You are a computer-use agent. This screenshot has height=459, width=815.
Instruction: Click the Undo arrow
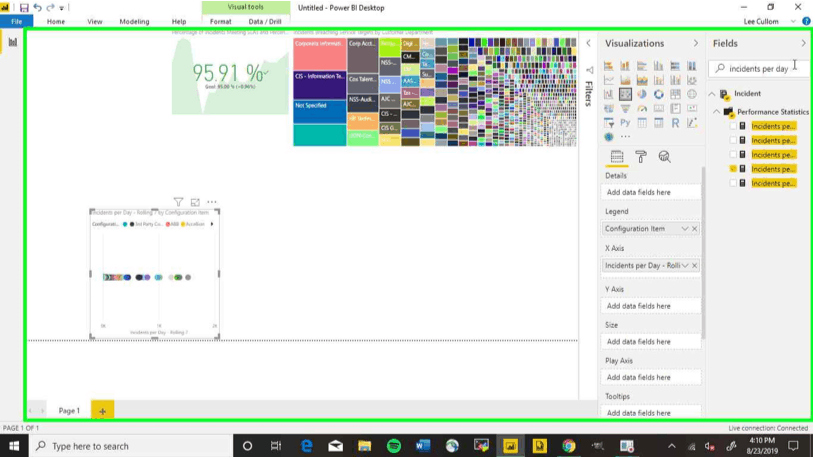click(37, 8)
